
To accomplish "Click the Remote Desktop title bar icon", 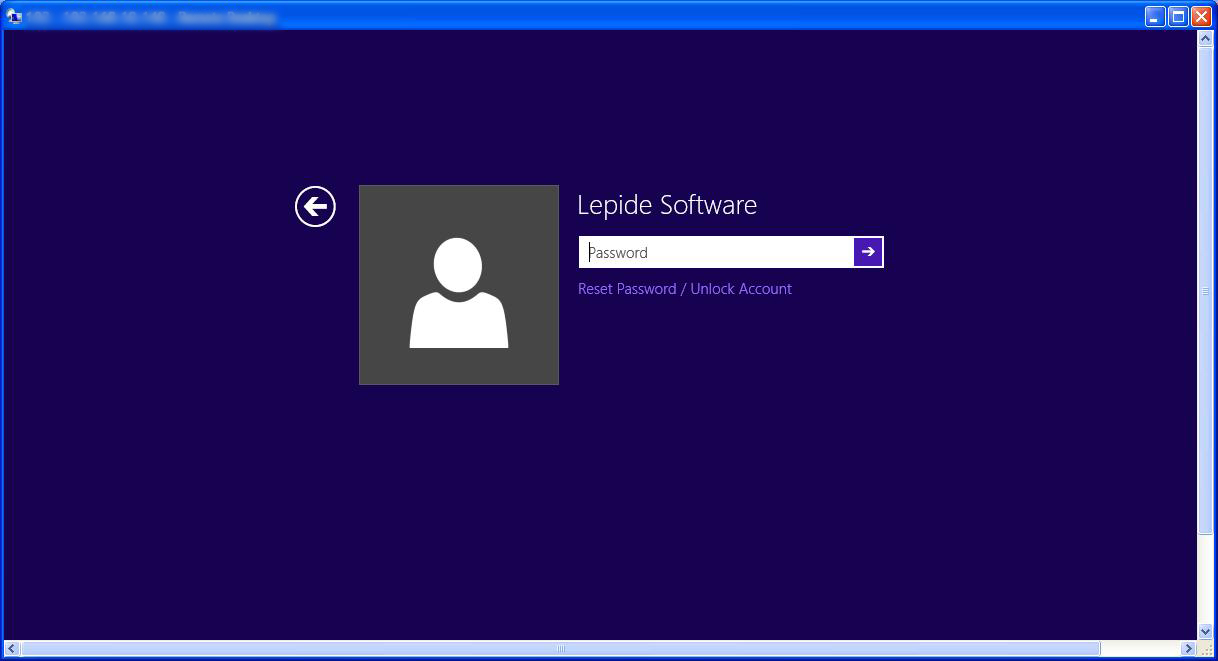I will [x=14, y=16].
